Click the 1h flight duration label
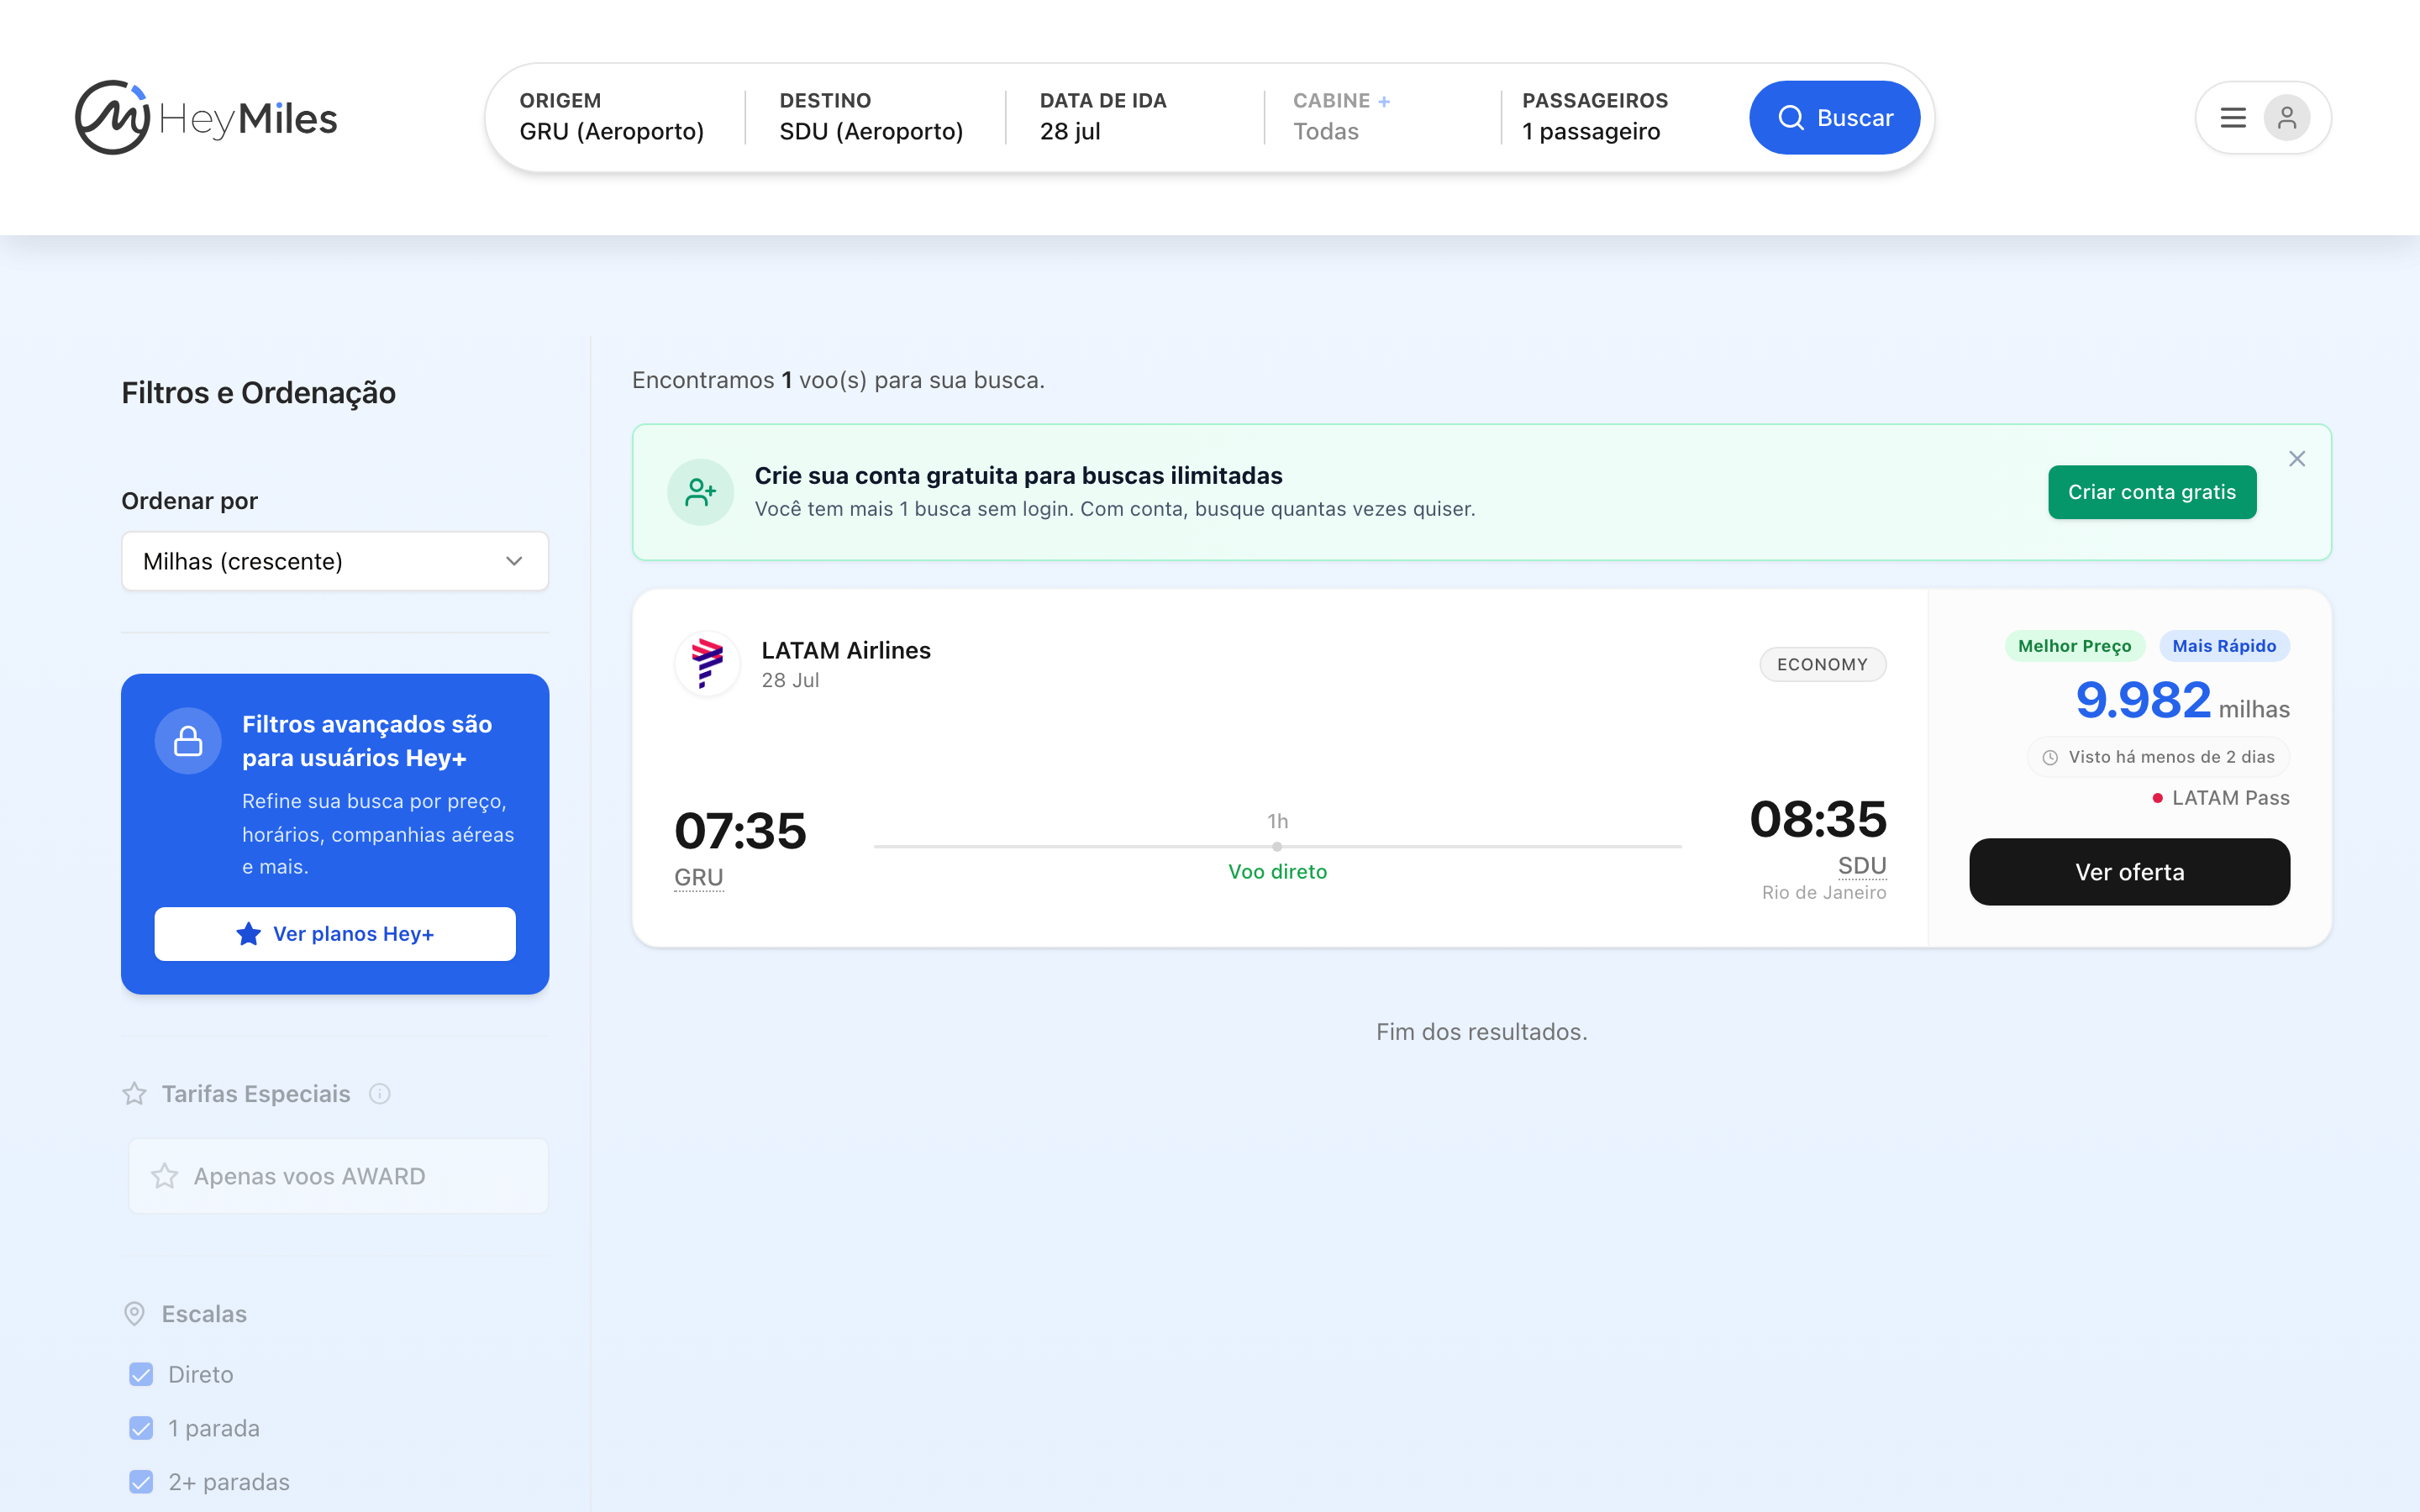The image size is (2420, 1512). point(1277,822)
